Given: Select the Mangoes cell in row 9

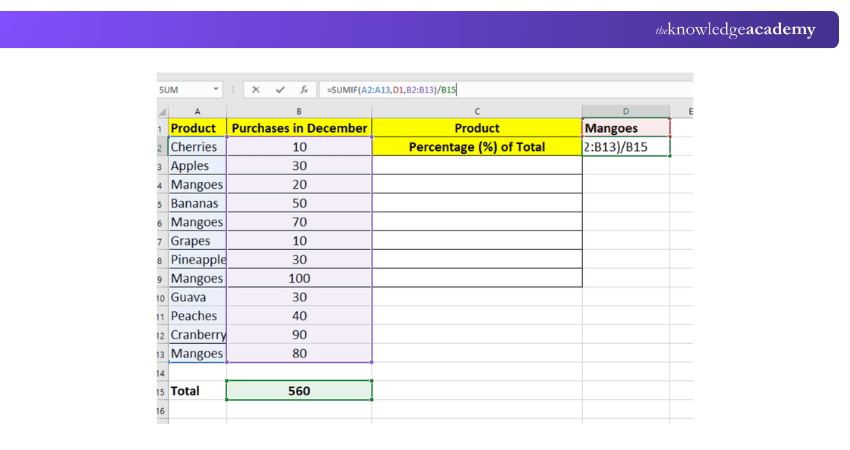Looking at the screenshot, I should coord(197,278).
